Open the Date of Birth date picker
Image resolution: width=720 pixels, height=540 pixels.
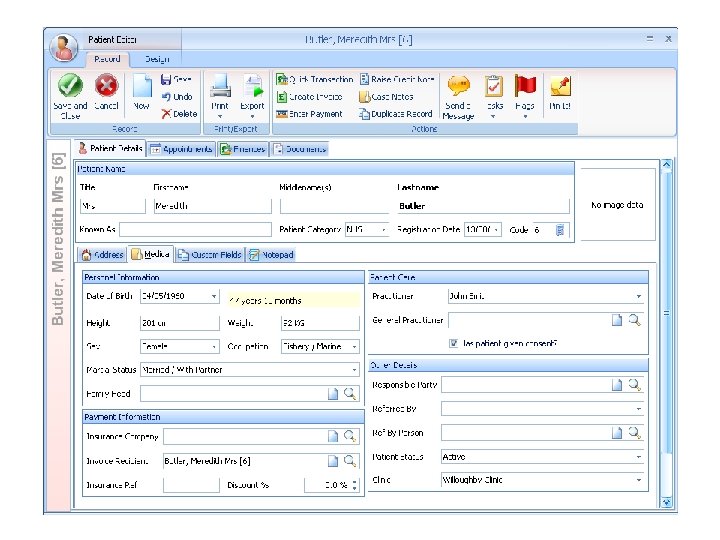click(x=213, y=297)
